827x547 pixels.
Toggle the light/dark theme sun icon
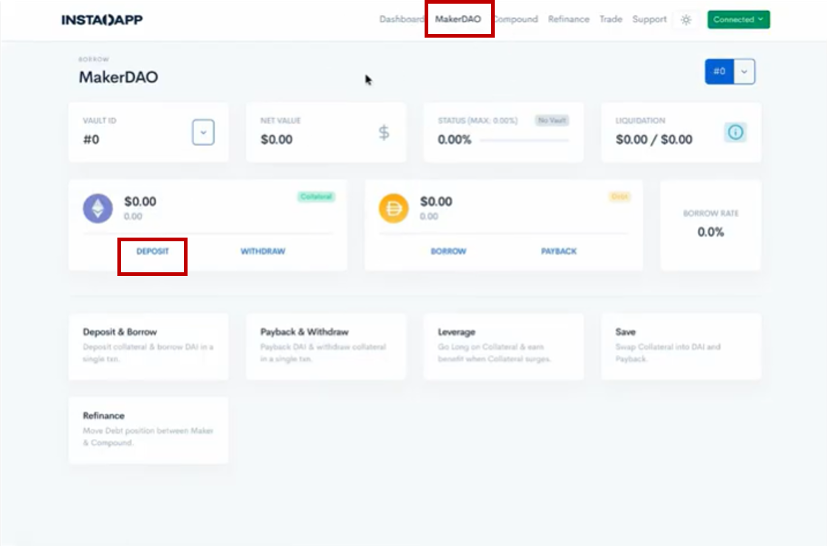tap(686, 20)
